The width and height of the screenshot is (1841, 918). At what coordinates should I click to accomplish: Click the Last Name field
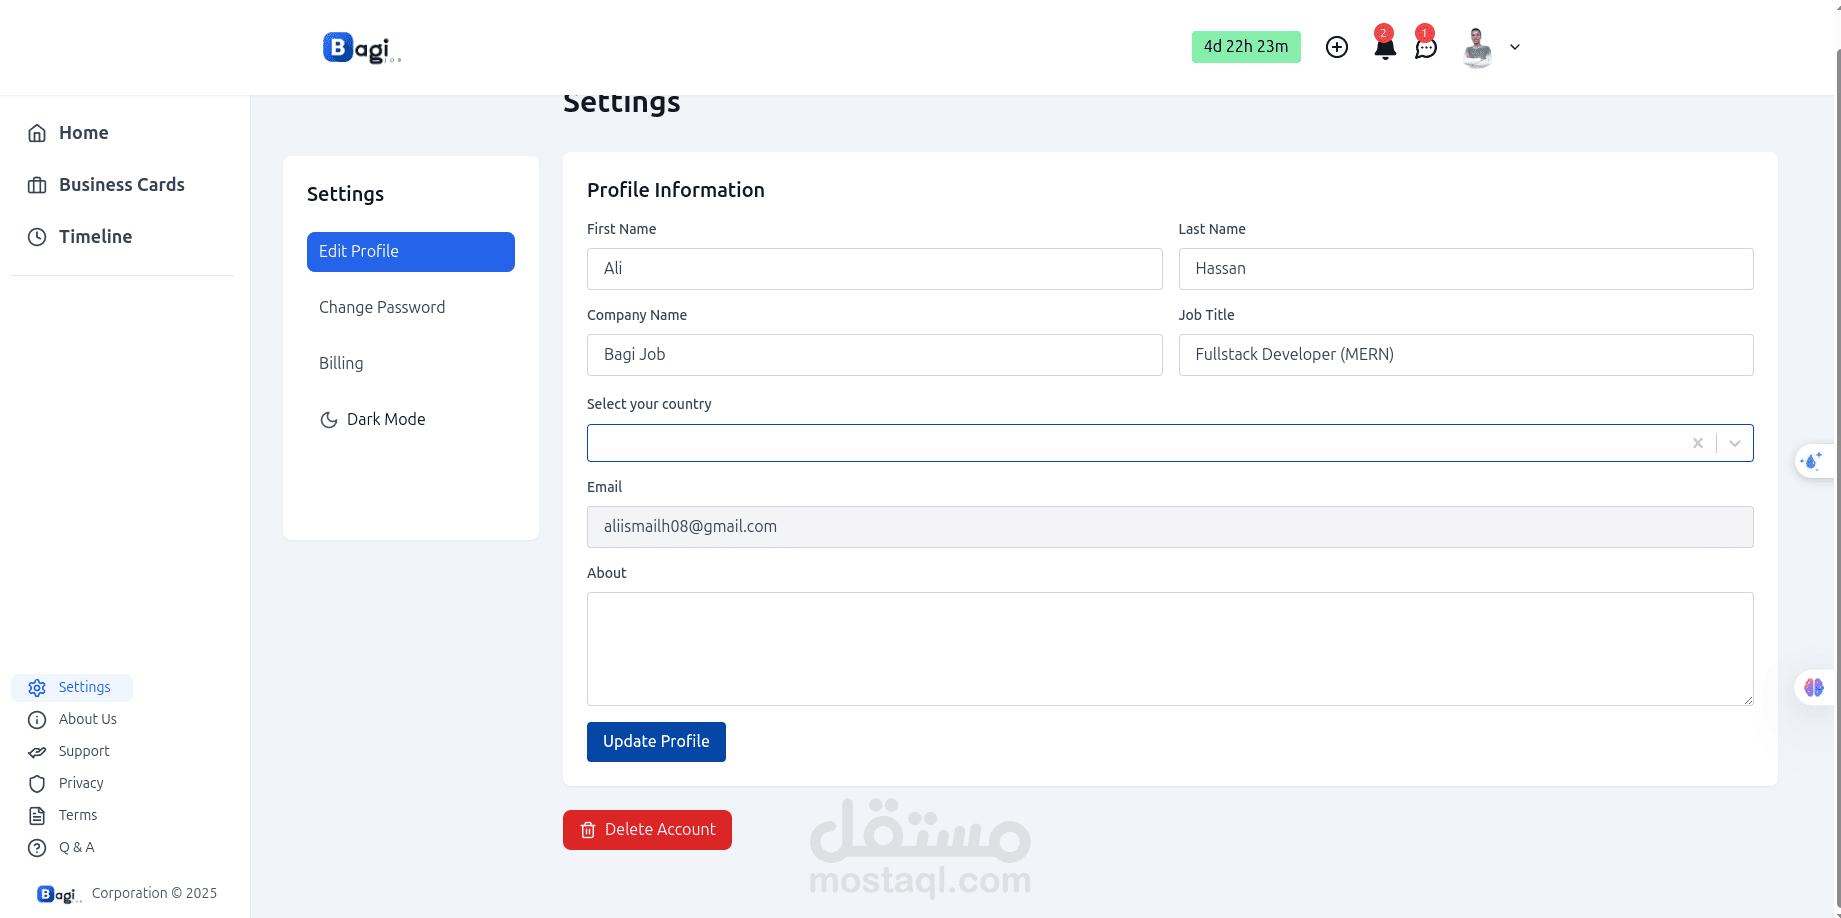1466,269
